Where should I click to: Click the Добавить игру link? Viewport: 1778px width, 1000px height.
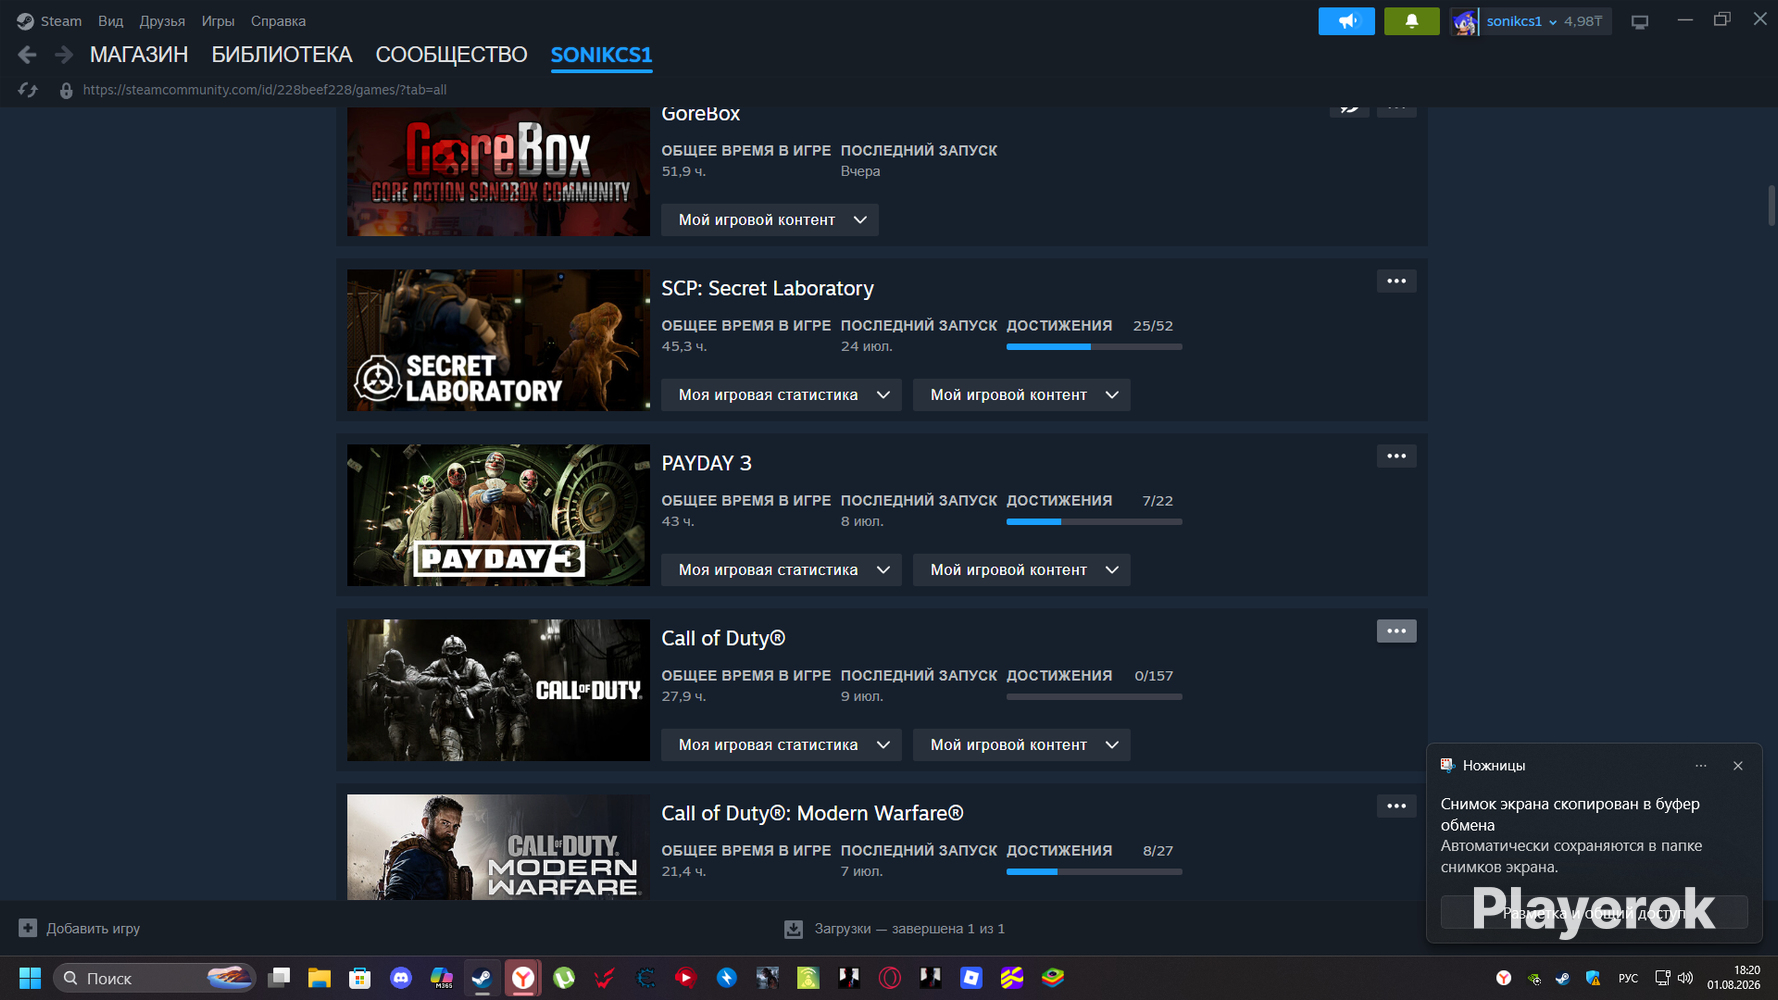pyautogui.click(x=93, y=929)
